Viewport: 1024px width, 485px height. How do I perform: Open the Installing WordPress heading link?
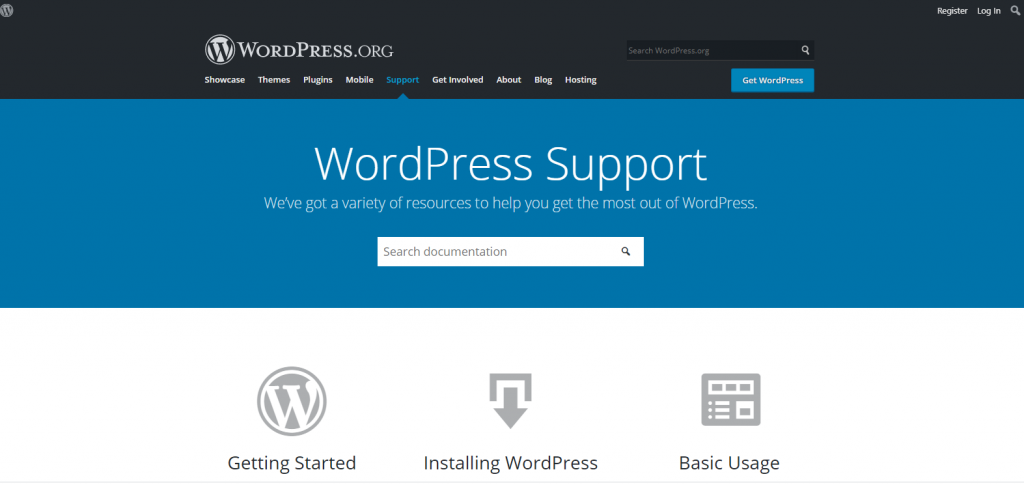tap(510, 463)
